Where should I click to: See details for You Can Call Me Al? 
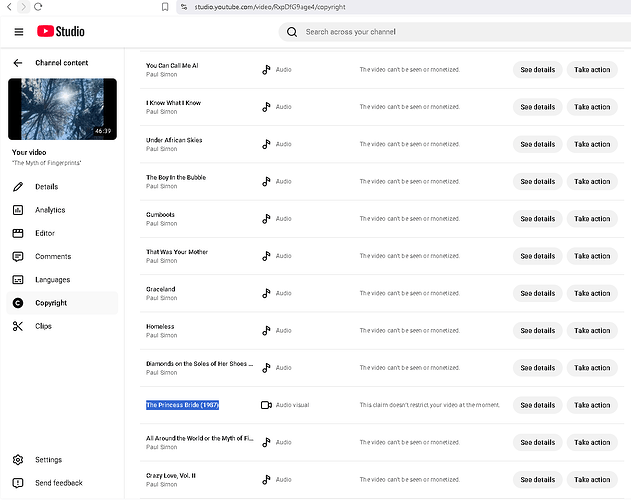pos(537,70)
